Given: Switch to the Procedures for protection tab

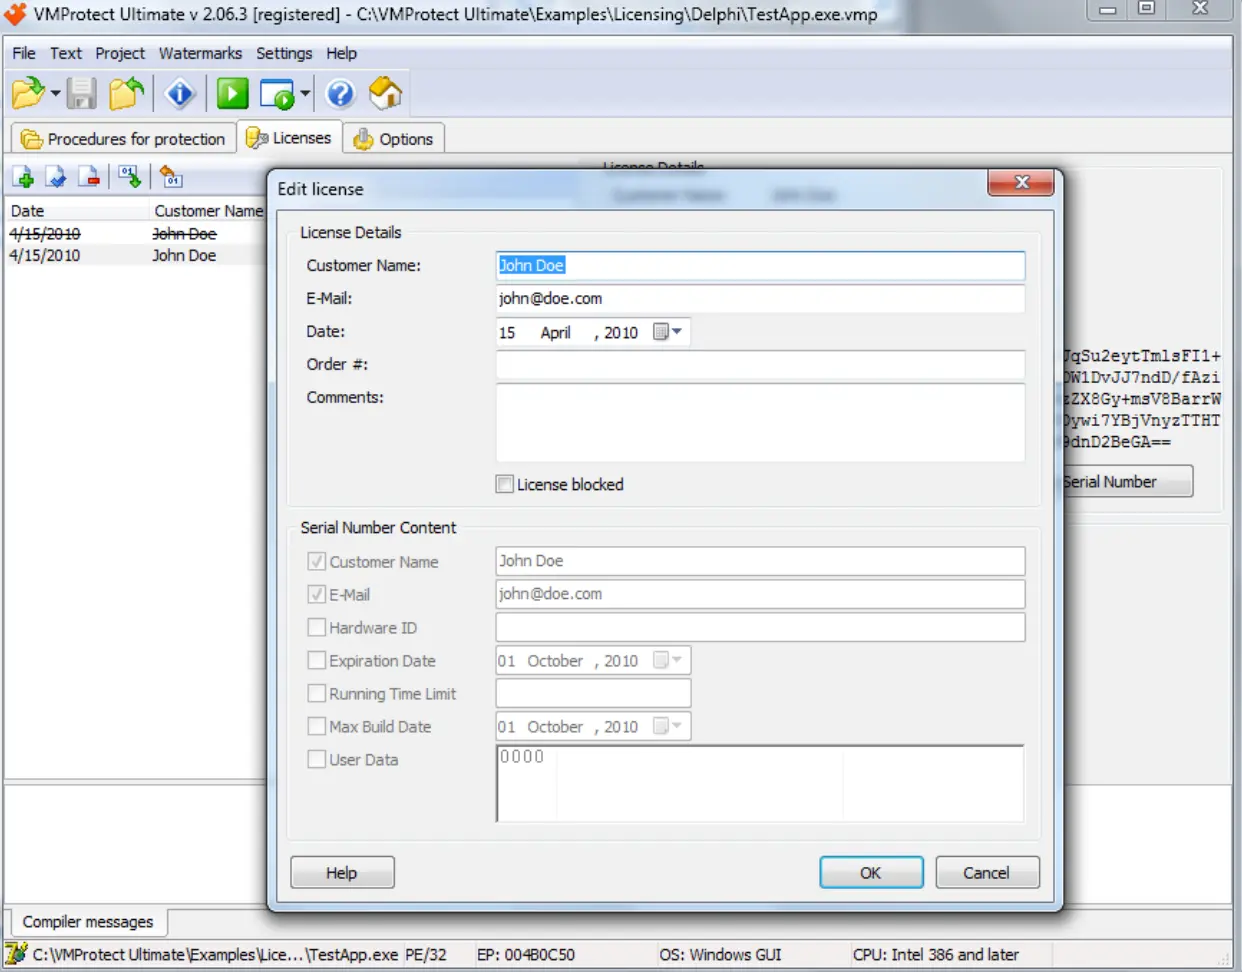Looking at the screenshot, I should (x=124, y=138).
